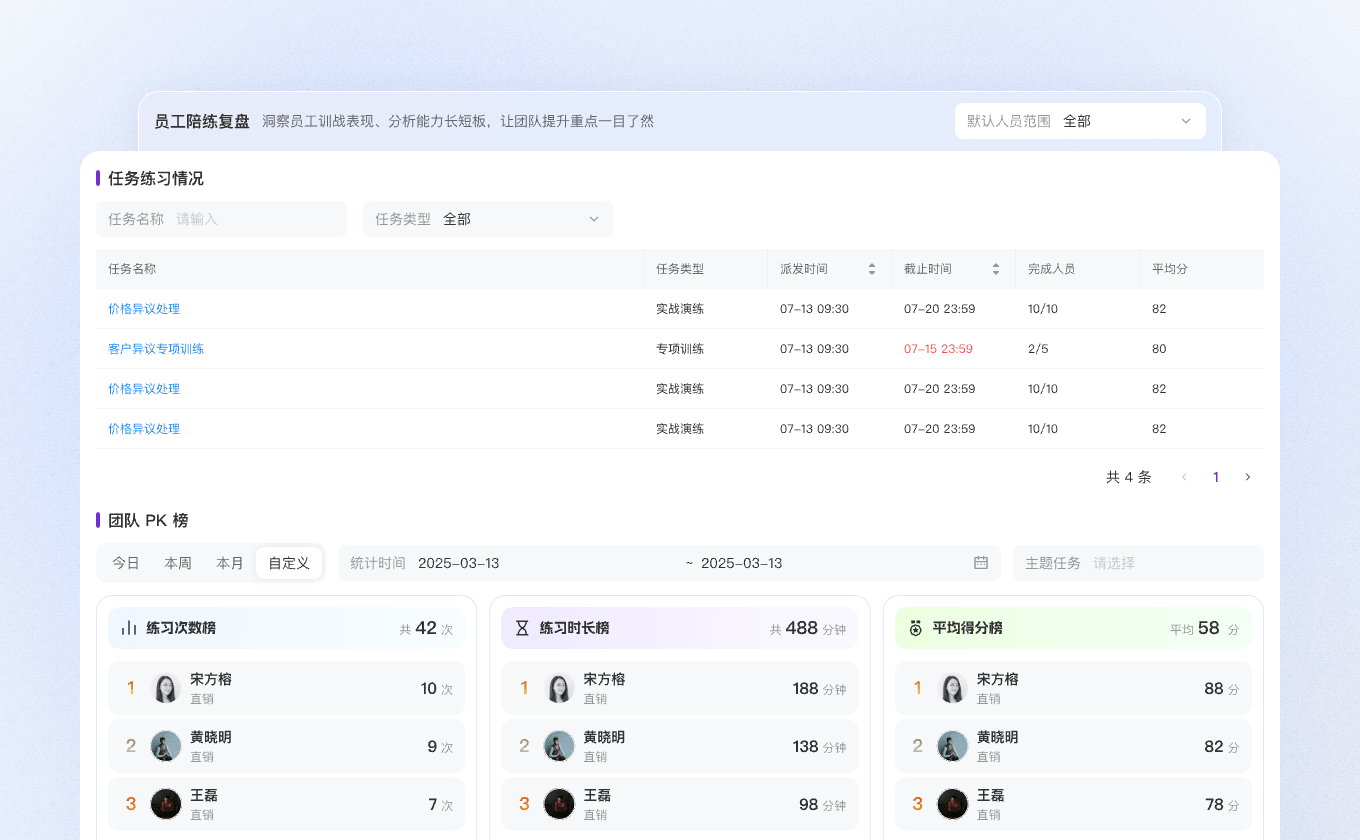Click 黄晓明's 138 分钟 value
Screen dimensions: 1360x840
coord(819,746)
